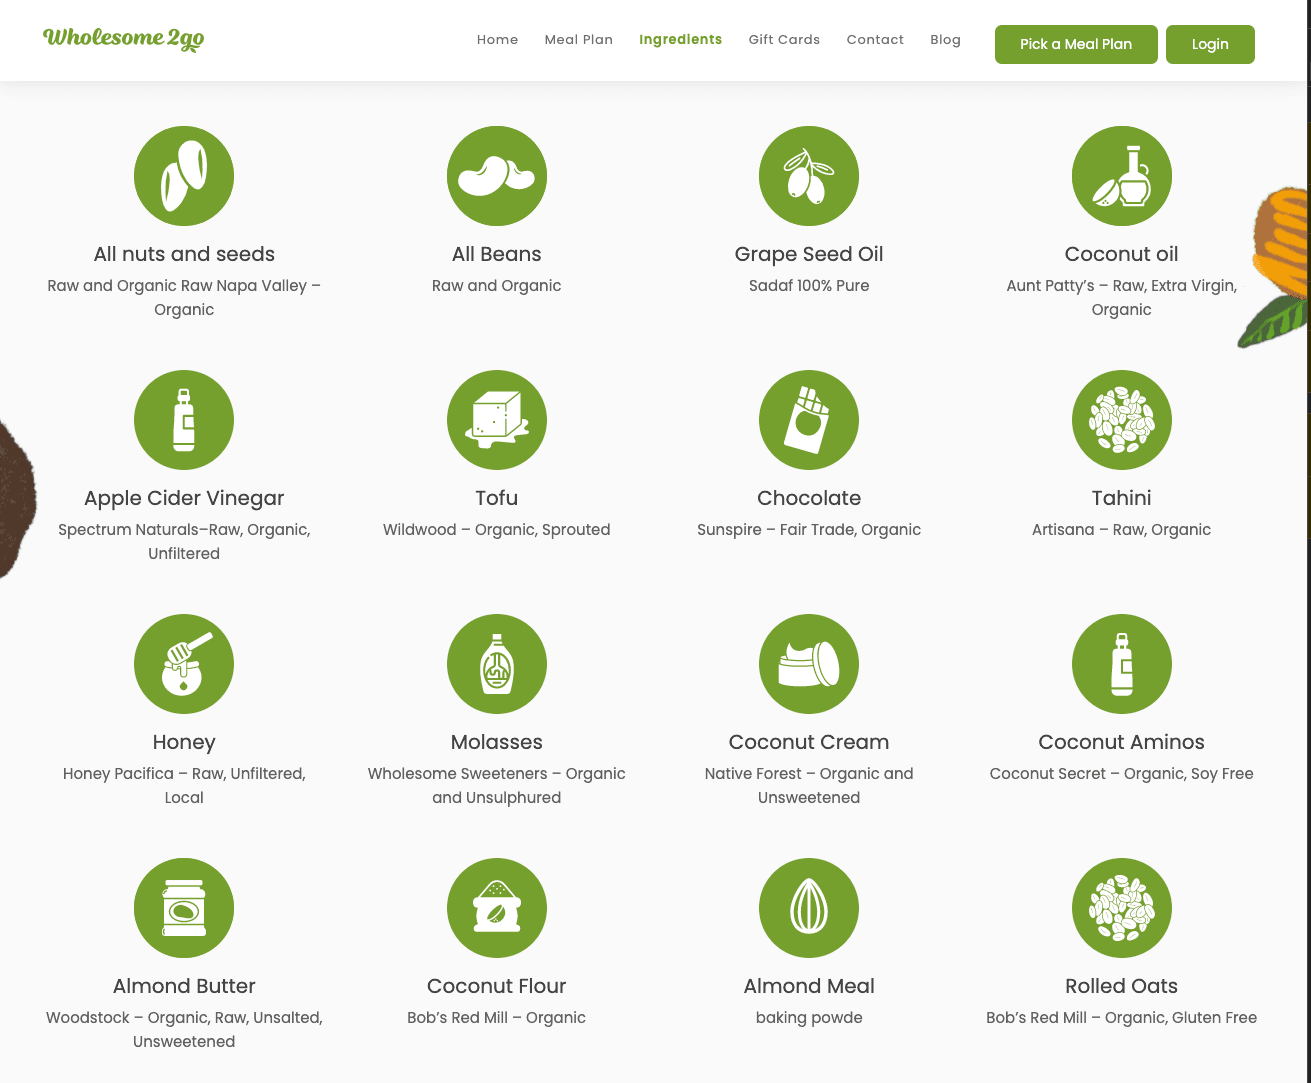
Task: Select the Honey pot icon
Action: [184, 664]
